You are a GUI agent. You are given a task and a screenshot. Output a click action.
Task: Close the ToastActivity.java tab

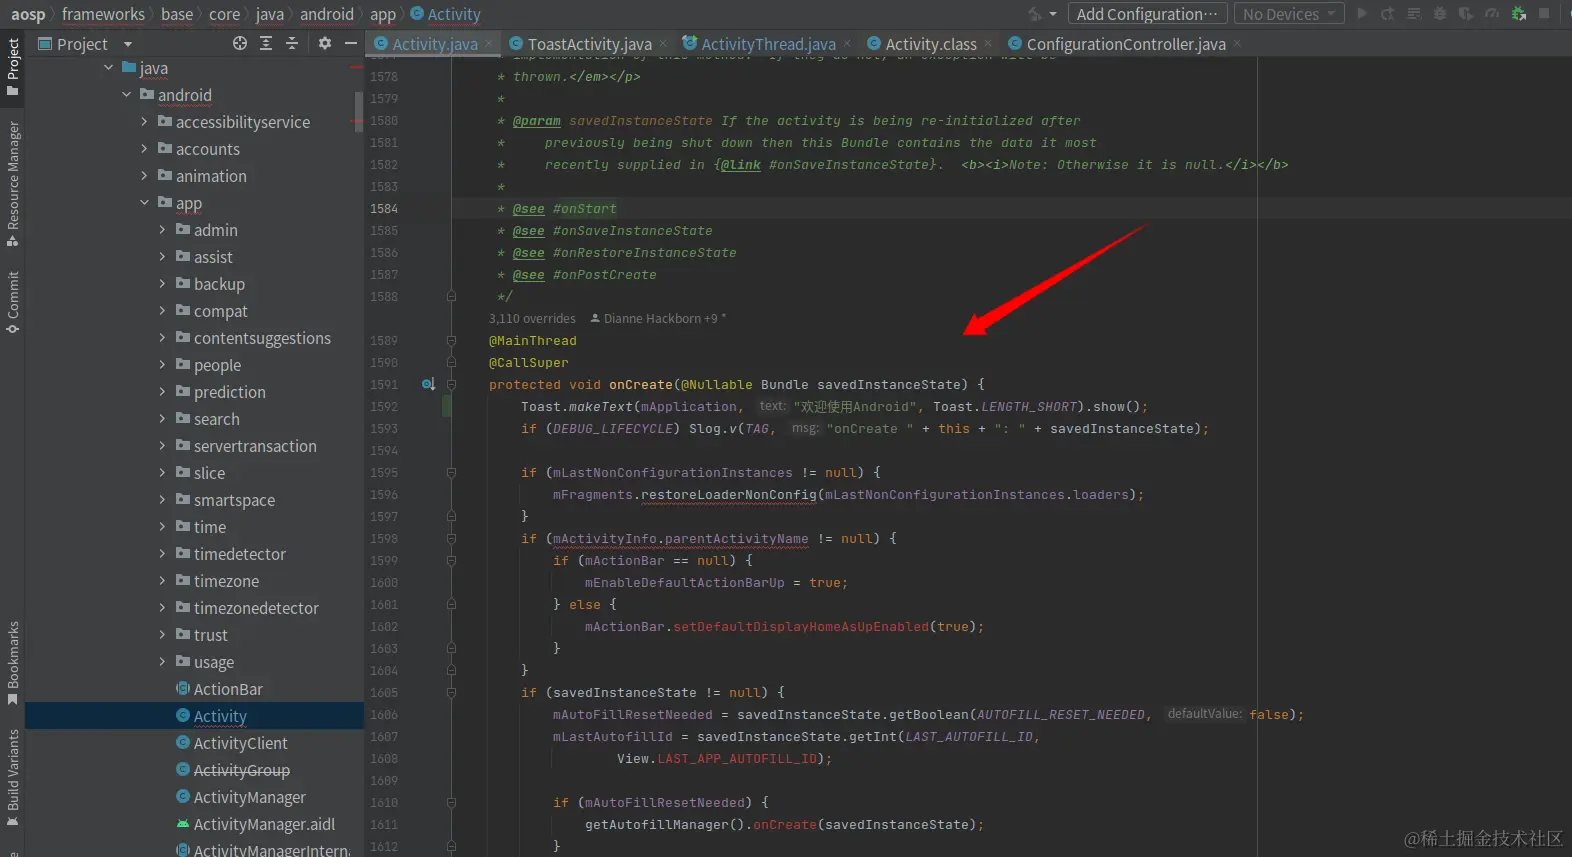(x=664, y=44)
